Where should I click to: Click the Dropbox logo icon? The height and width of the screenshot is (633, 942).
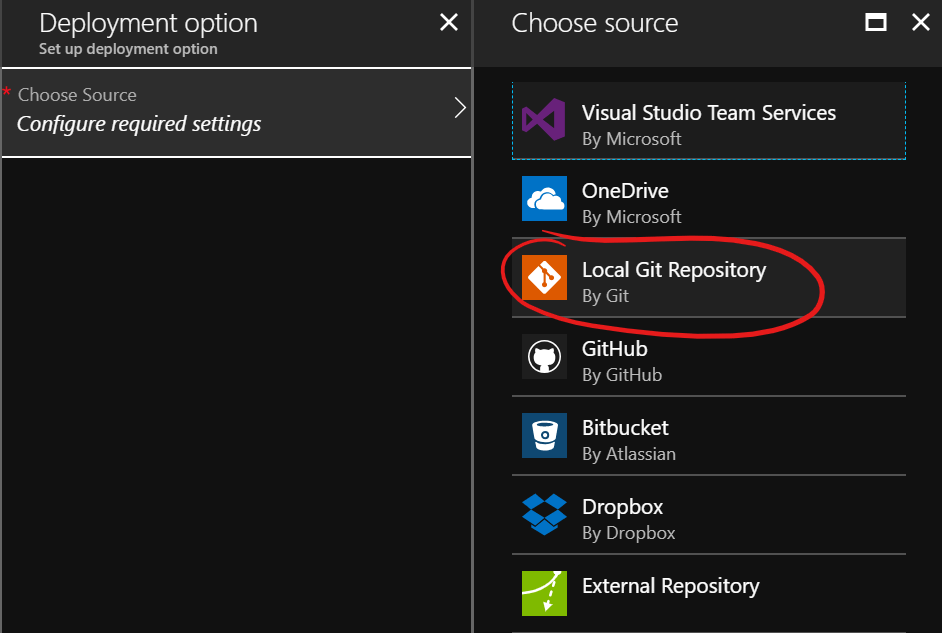pos(544,514)
